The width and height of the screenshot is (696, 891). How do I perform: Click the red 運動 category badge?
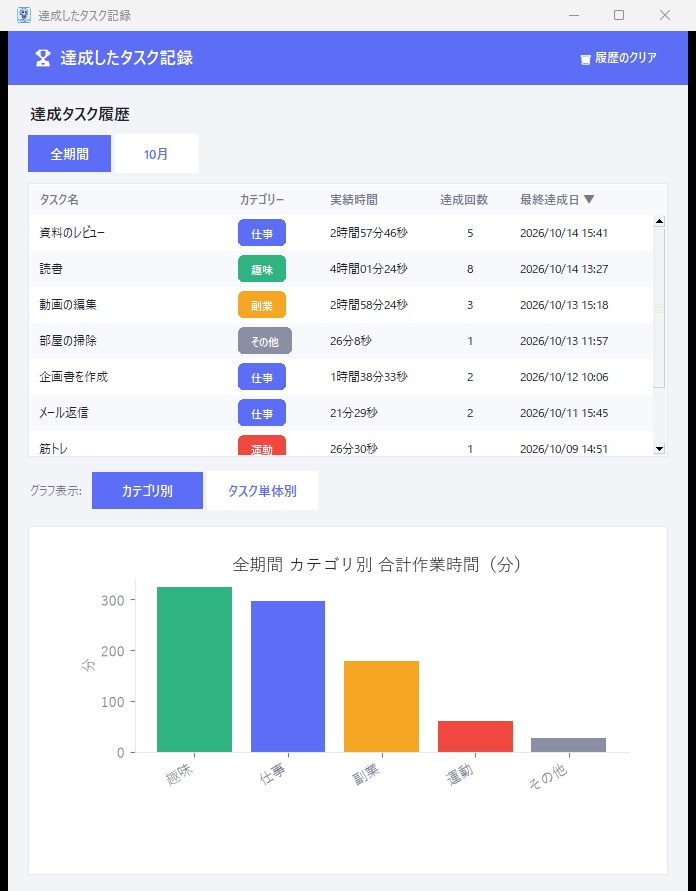click(262, 446)
